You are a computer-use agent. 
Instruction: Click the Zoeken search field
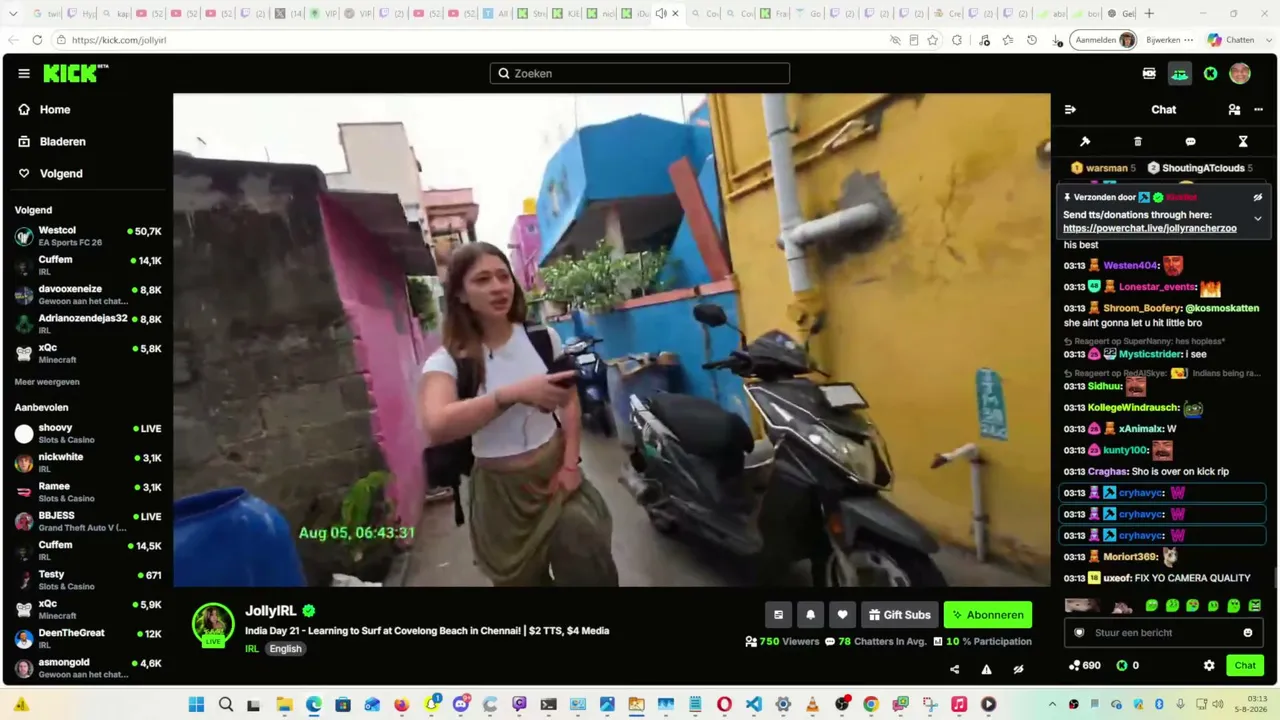640,73
